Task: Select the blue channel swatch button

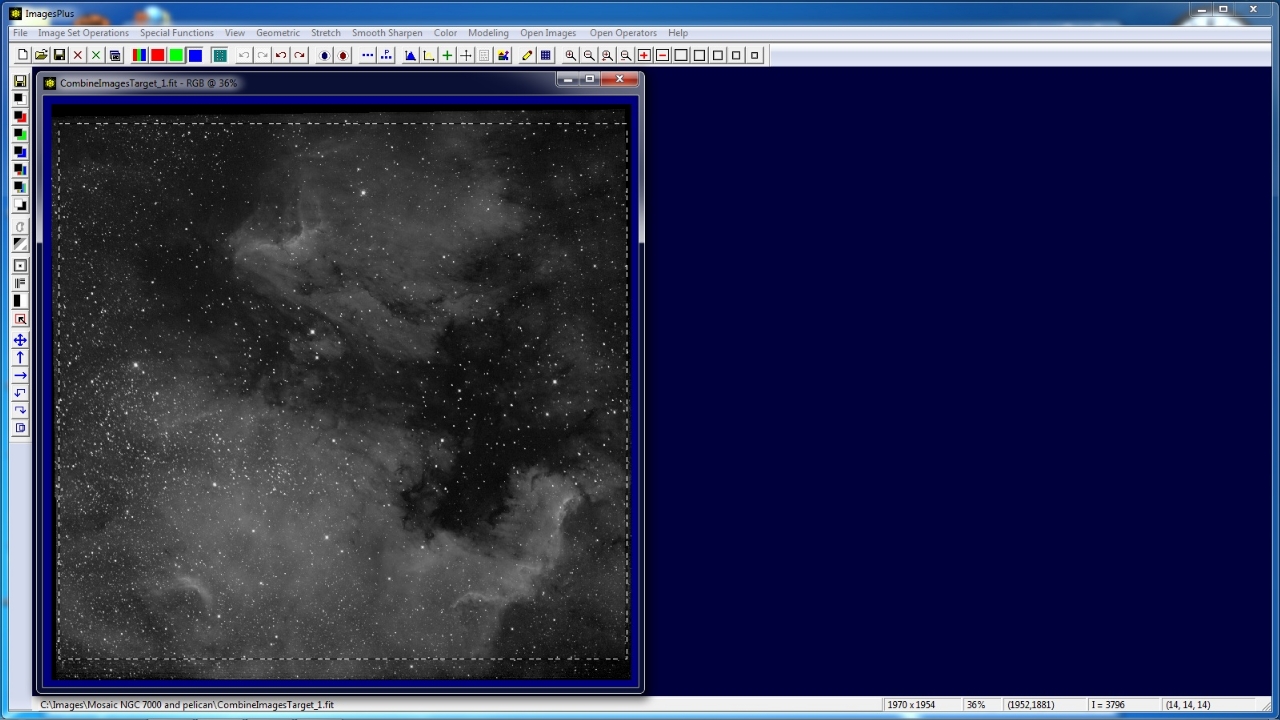Action: point(195,55)
